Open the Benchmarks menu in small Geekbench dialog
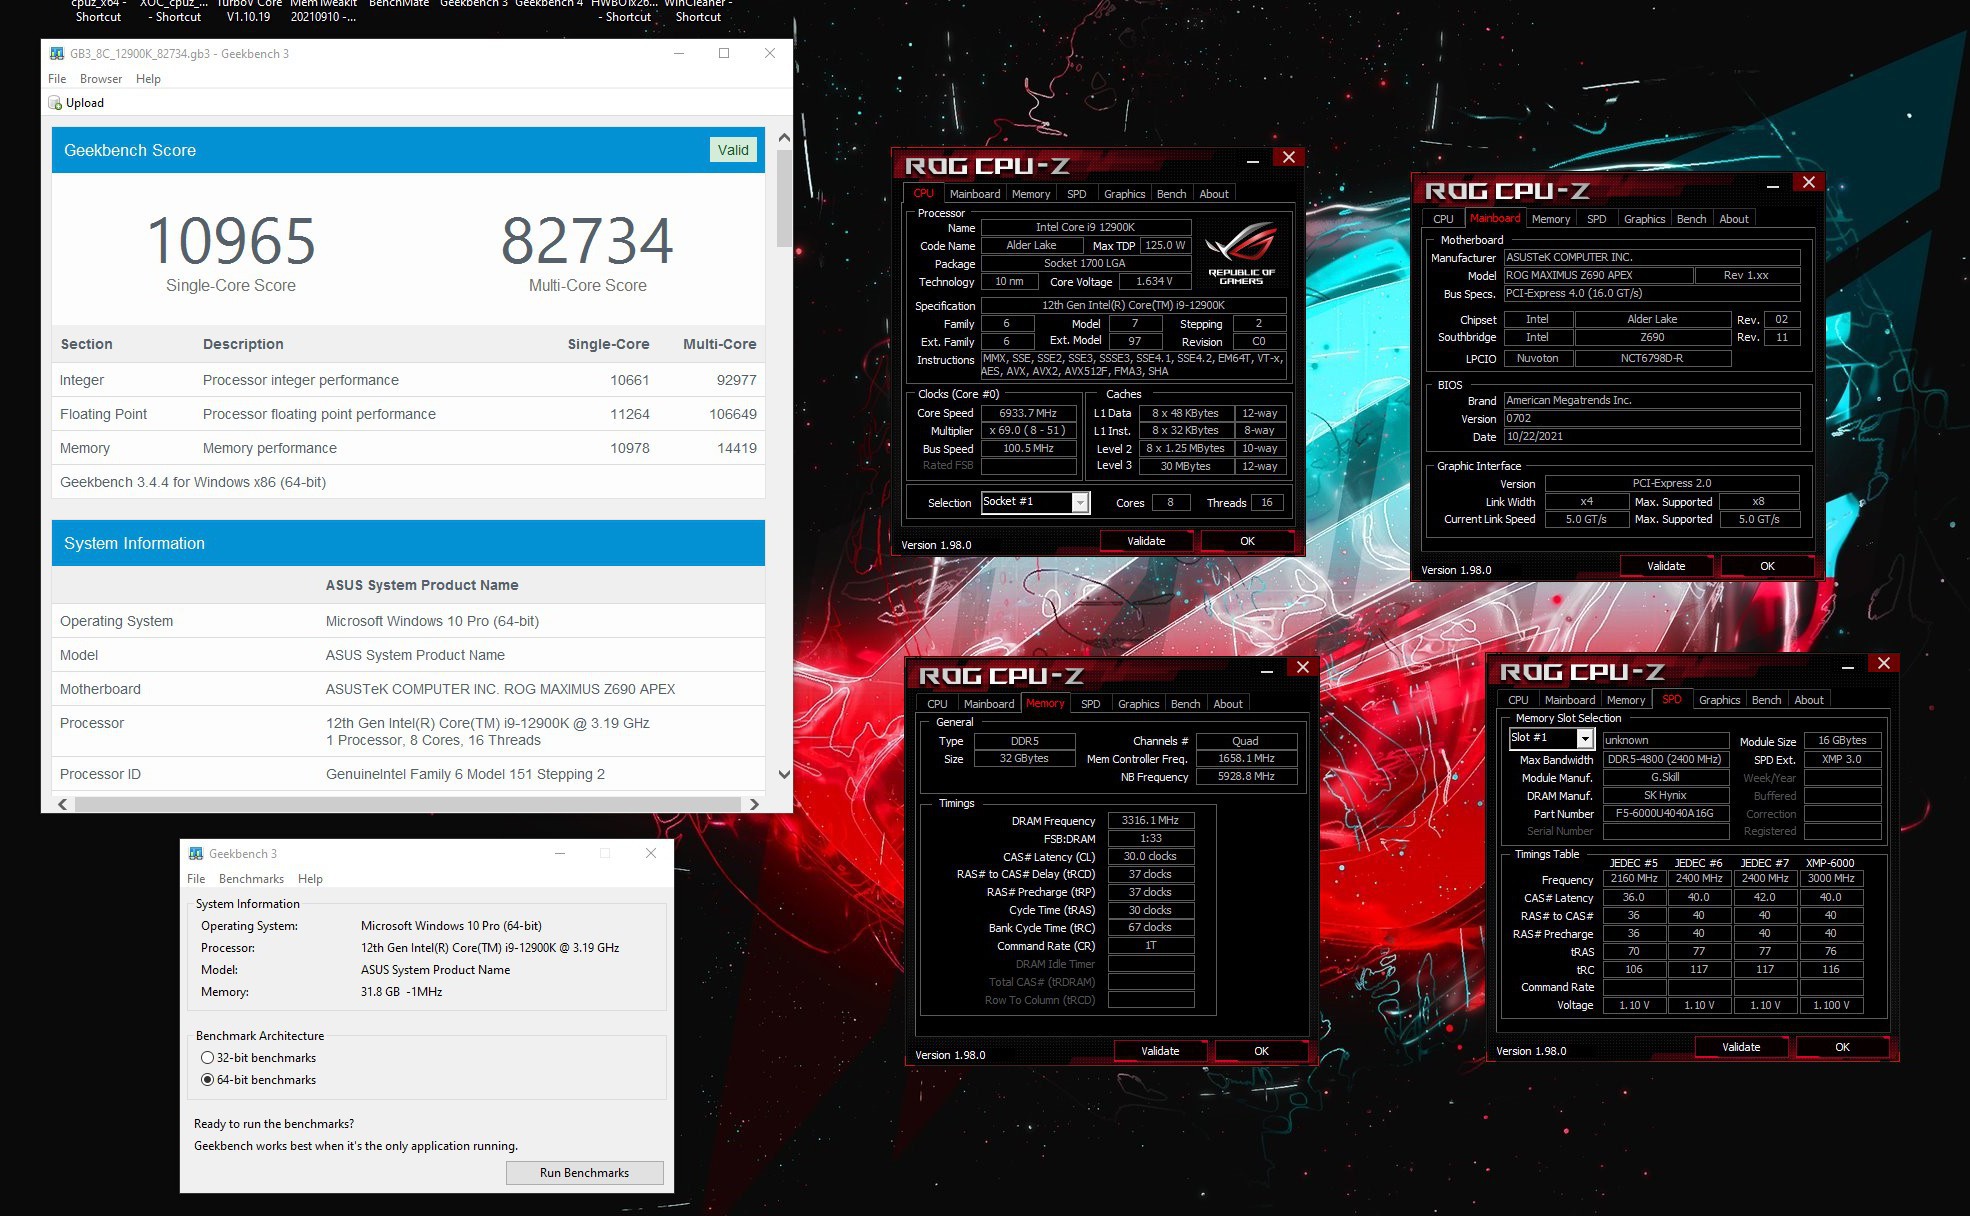This screenshot has height=1216, width=1970. click(251, 879)
